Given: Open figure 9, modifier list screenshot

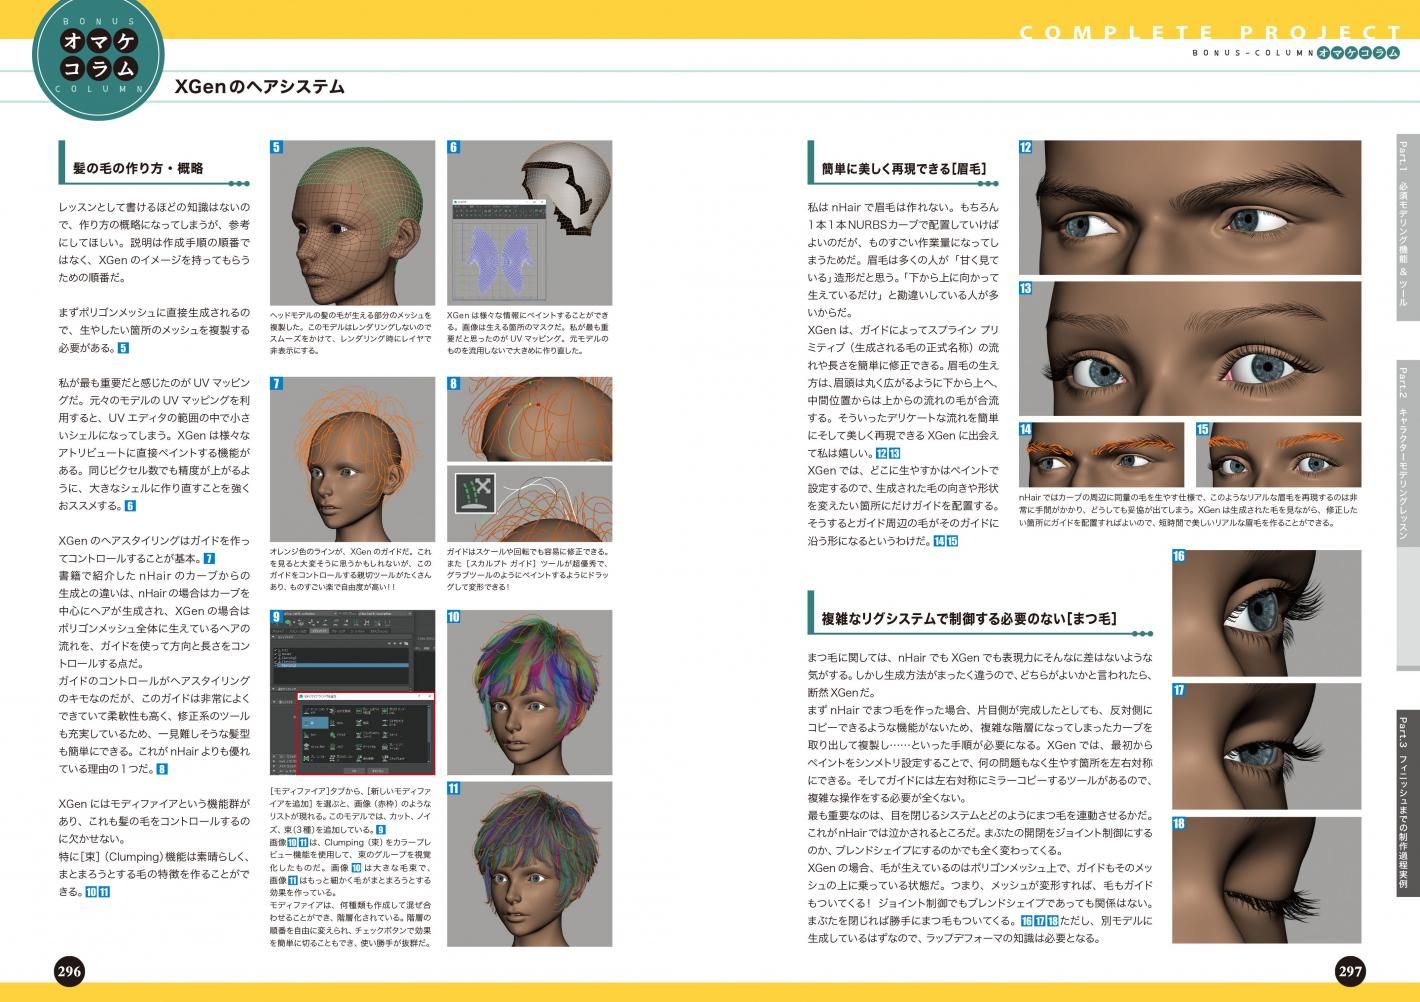Looking at the screenshot, I should (x=352, y=693).
